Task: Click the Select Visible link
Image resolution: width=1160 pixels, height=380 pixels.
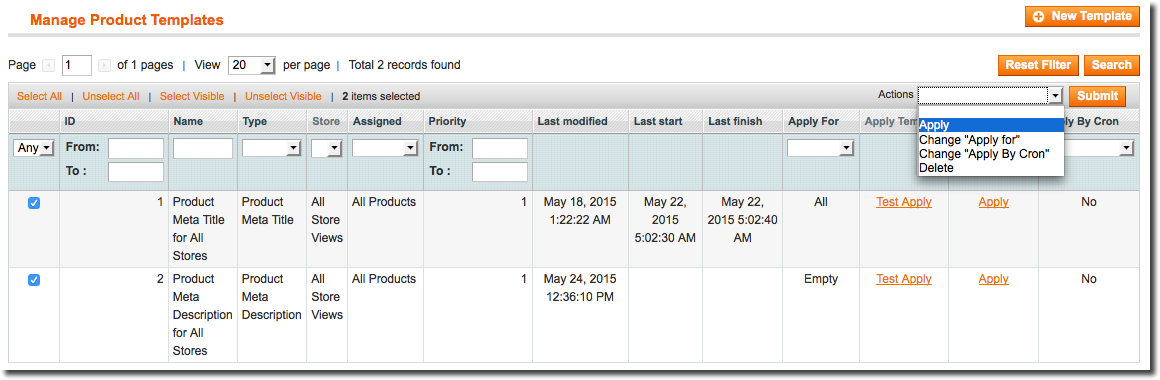Action: click(x=192, y=96)
